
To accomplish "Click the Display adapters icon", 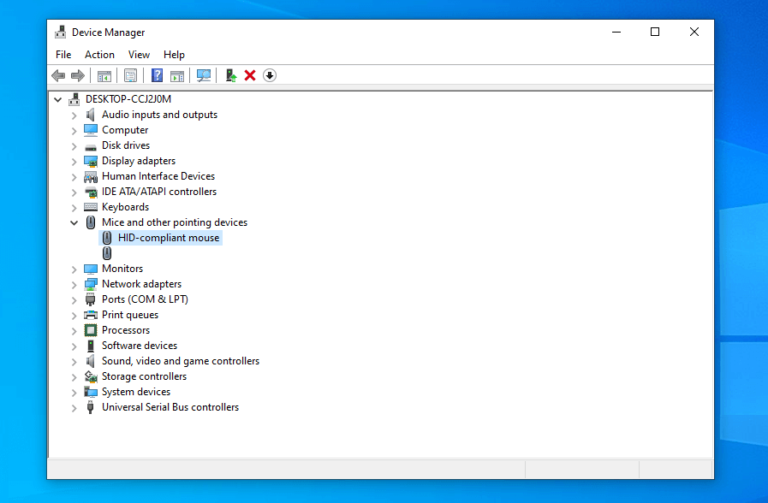I will point(91,161).
